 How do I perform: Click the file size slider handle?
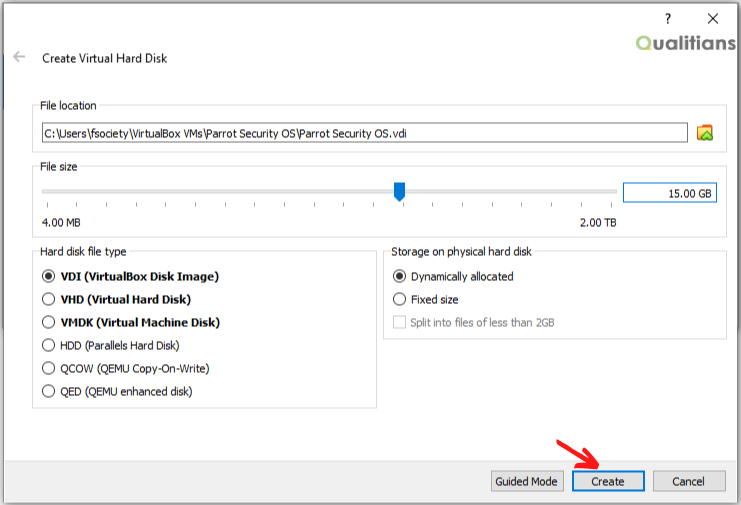399,192
